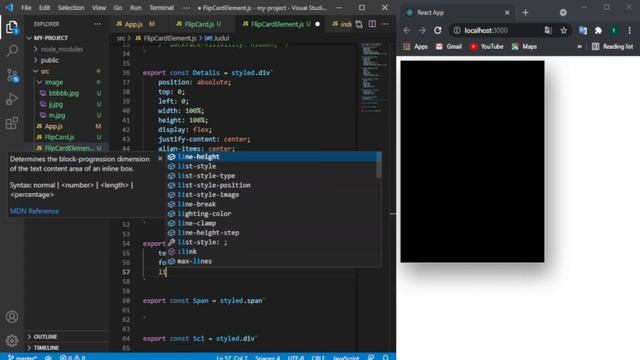
Task: Open the Search view in activity bar
Action: point(12,51)
